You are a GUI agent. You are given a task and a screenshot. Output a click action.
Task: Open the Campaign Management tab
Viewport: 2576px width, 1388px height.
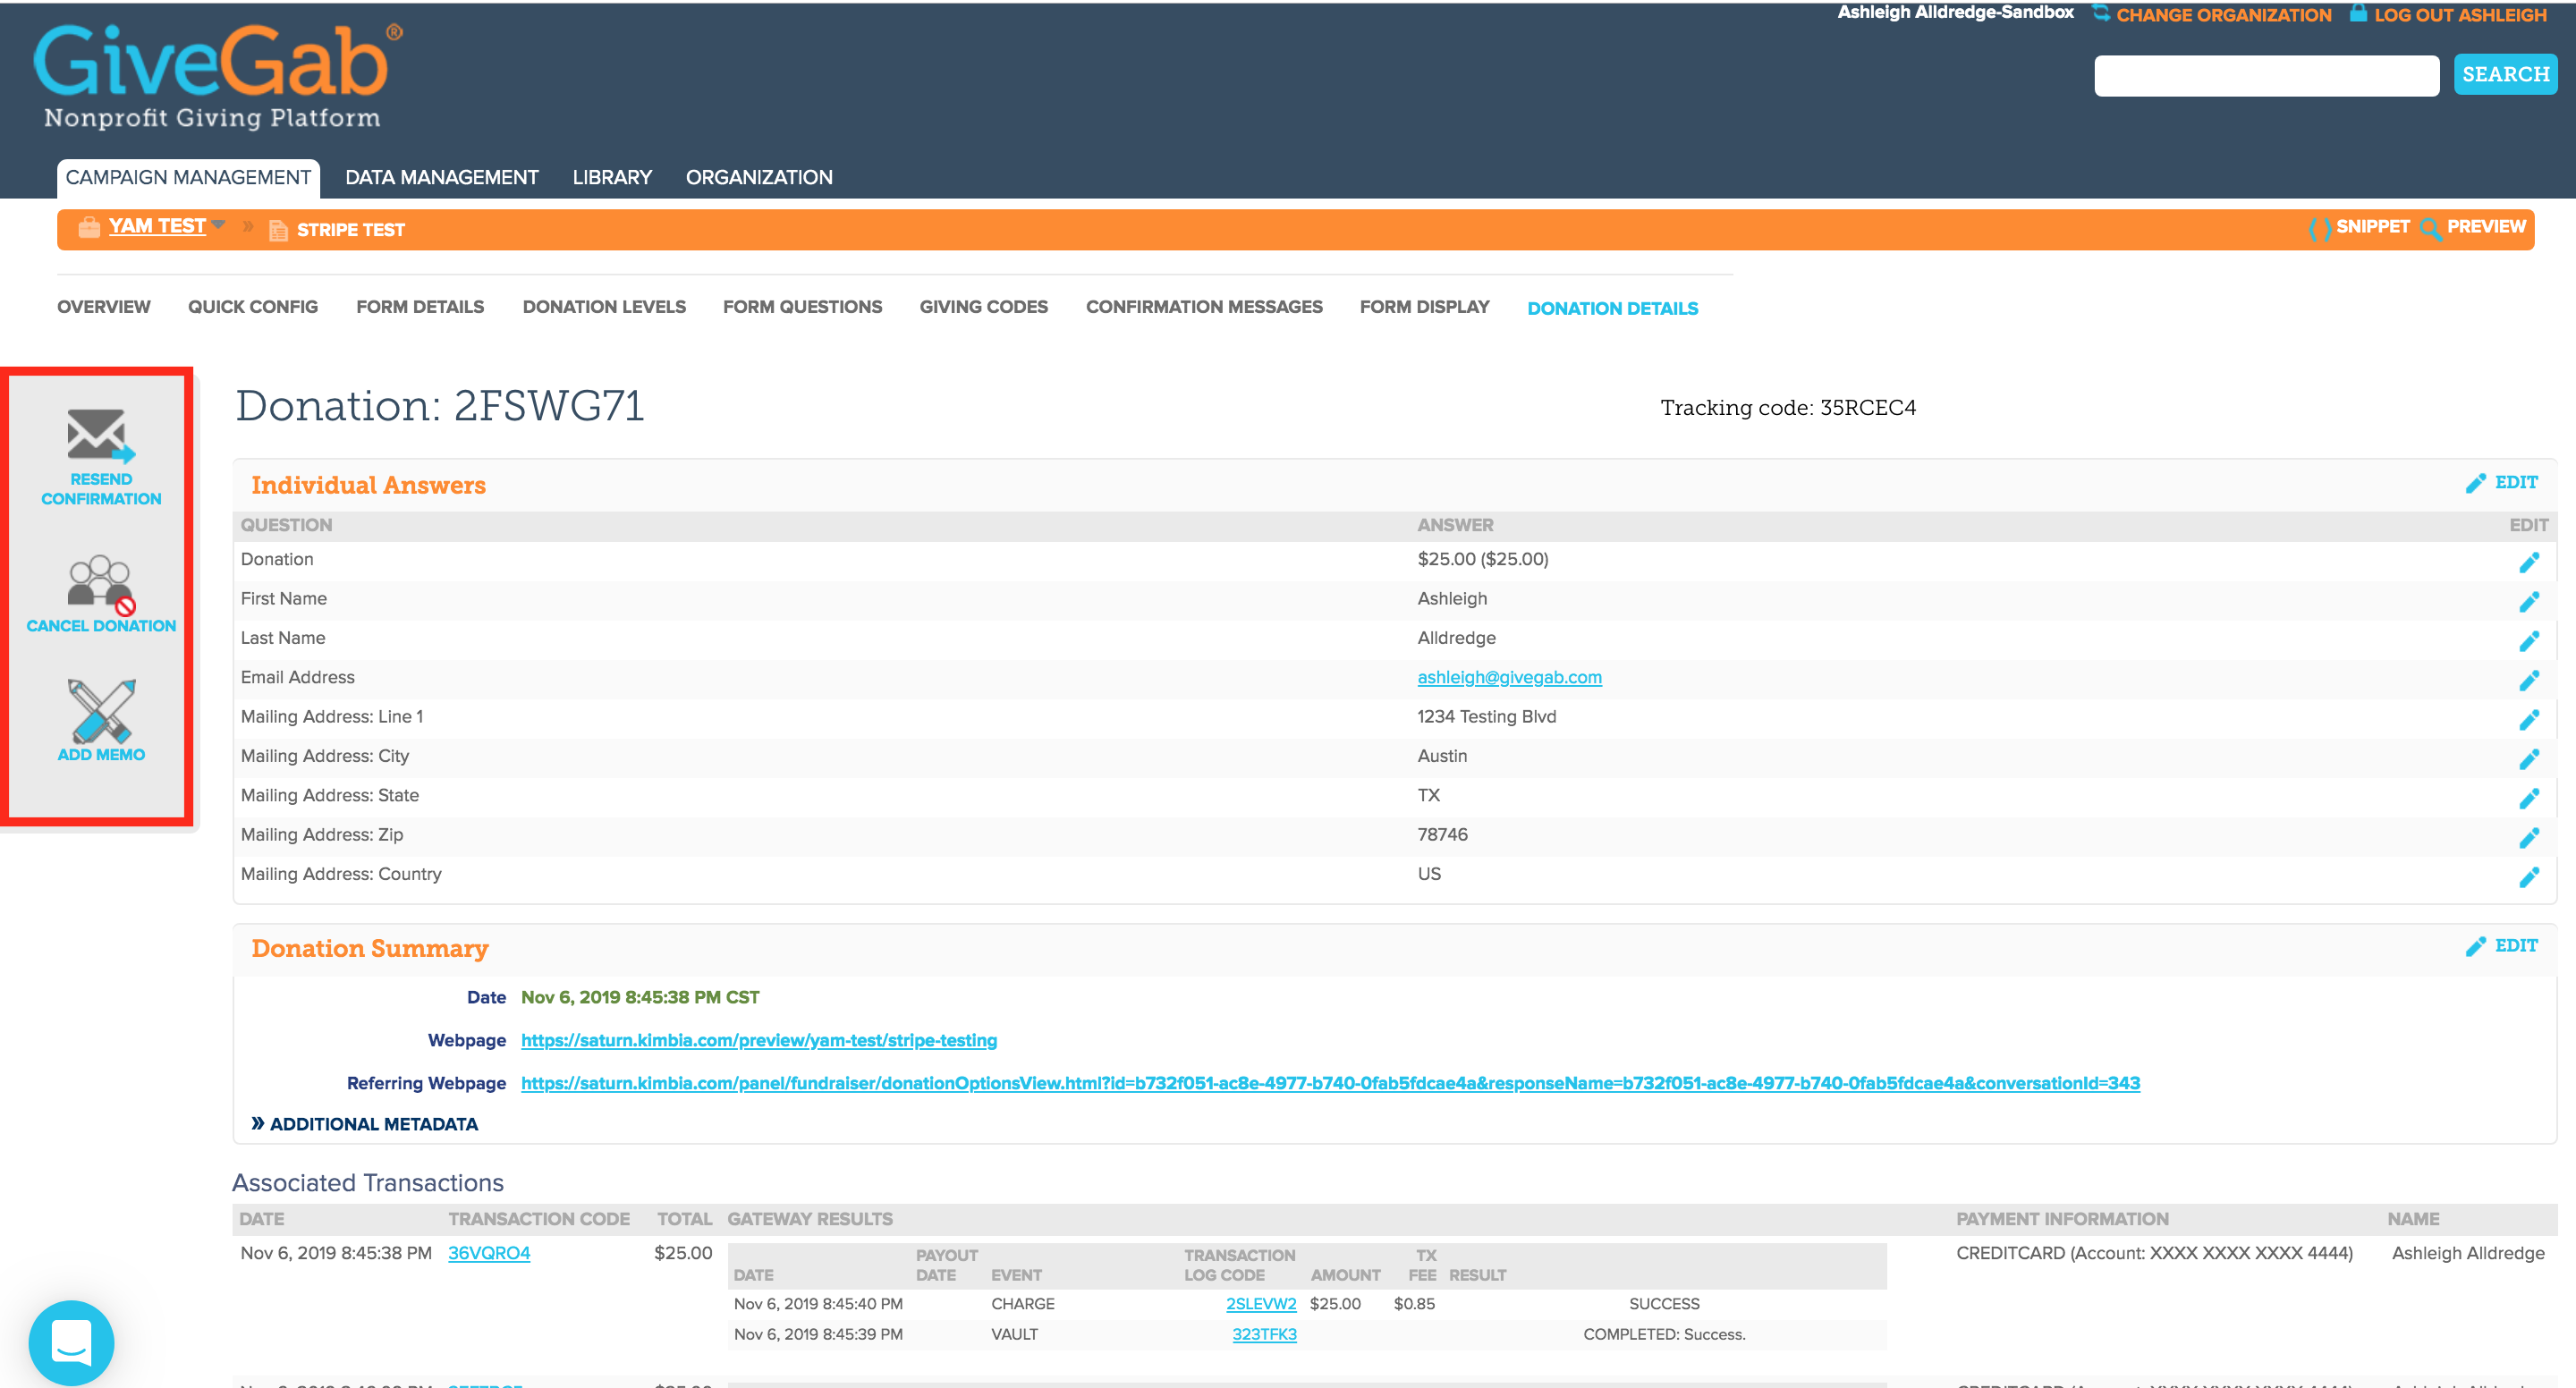pyautogui.click(x=188, y=177)
